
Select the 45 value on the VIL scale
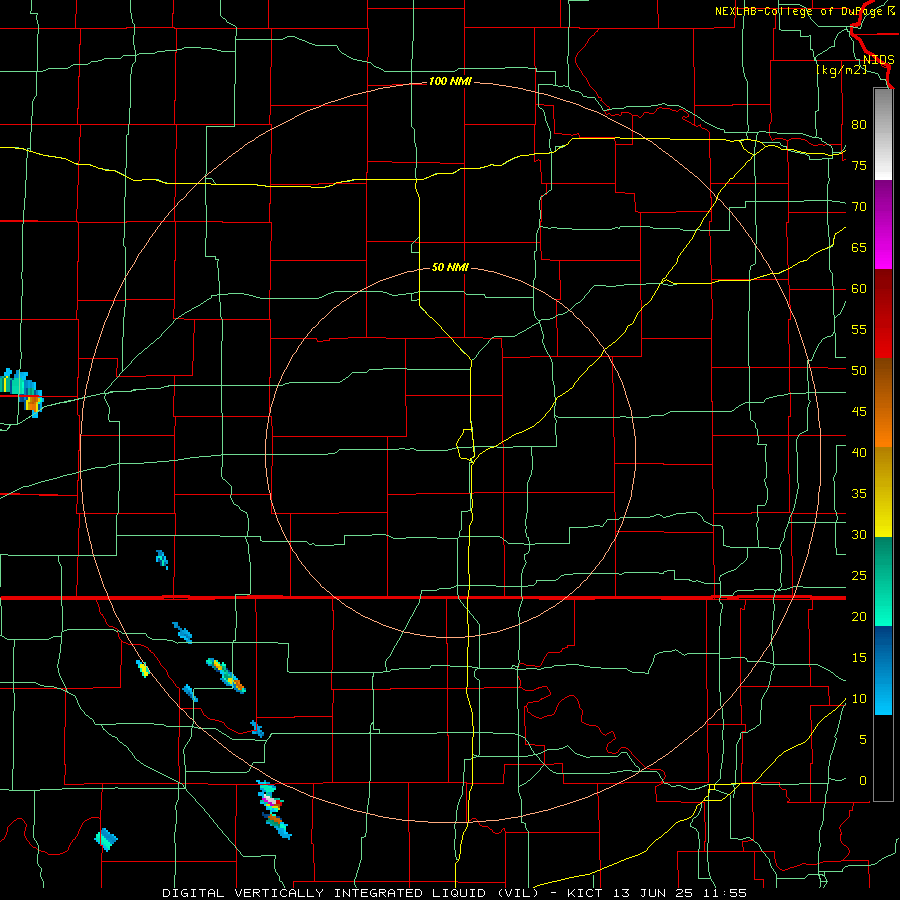(859, 412)
